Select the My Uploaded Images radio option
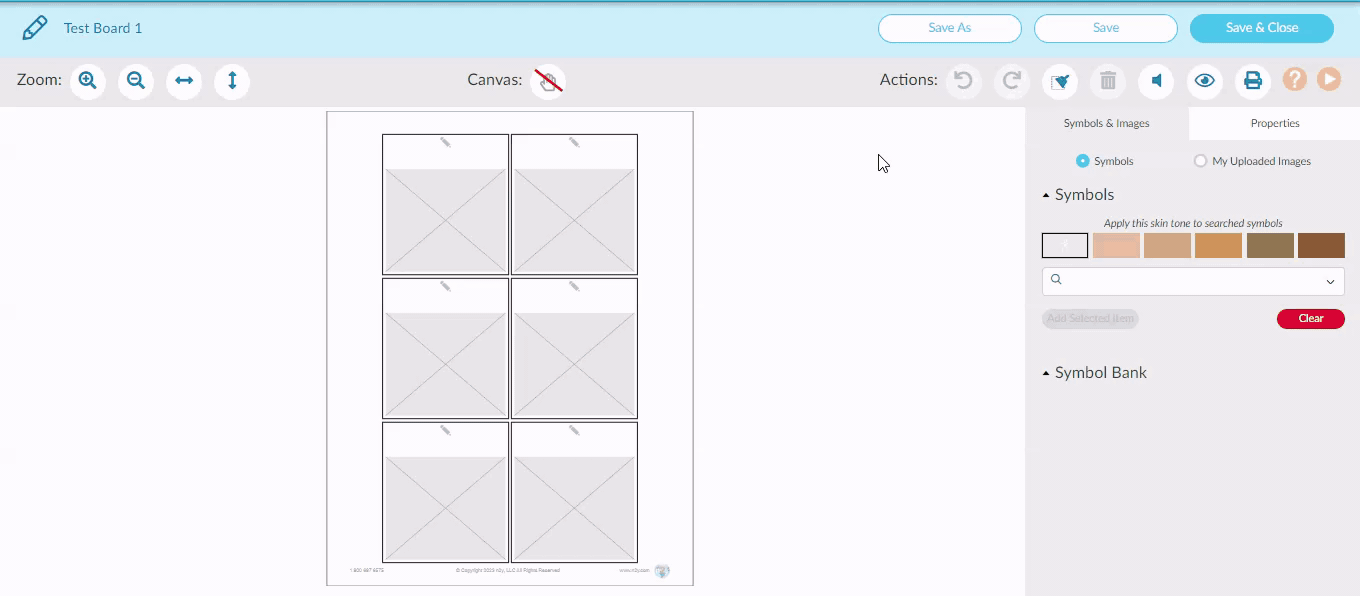1360x596 pixels. 1200,161
